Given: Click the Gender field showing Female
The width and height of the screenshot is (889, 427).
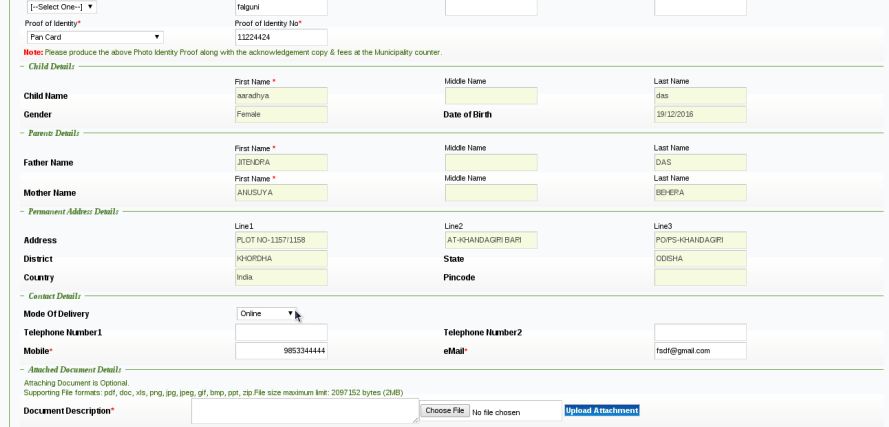Looking at the screenshot, I should (x=281, y=115).
